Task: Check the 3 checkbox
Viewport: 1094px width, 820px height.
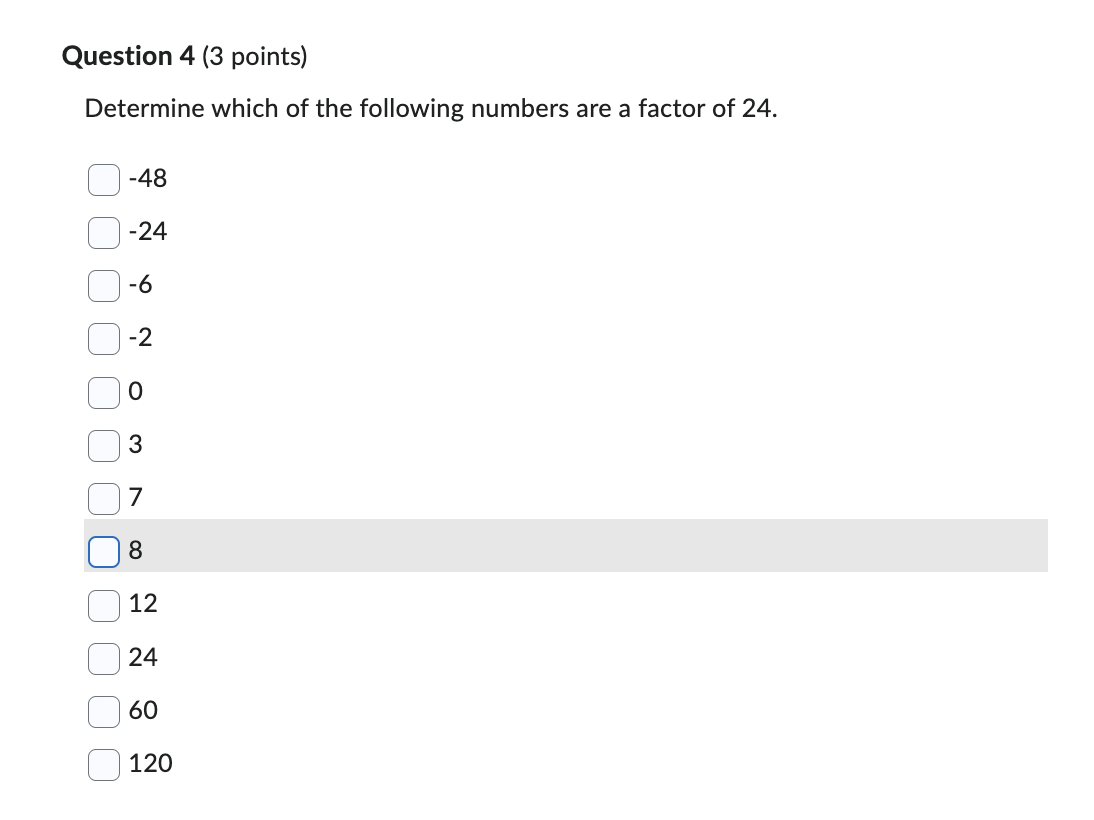Action: tap(104, 445)
